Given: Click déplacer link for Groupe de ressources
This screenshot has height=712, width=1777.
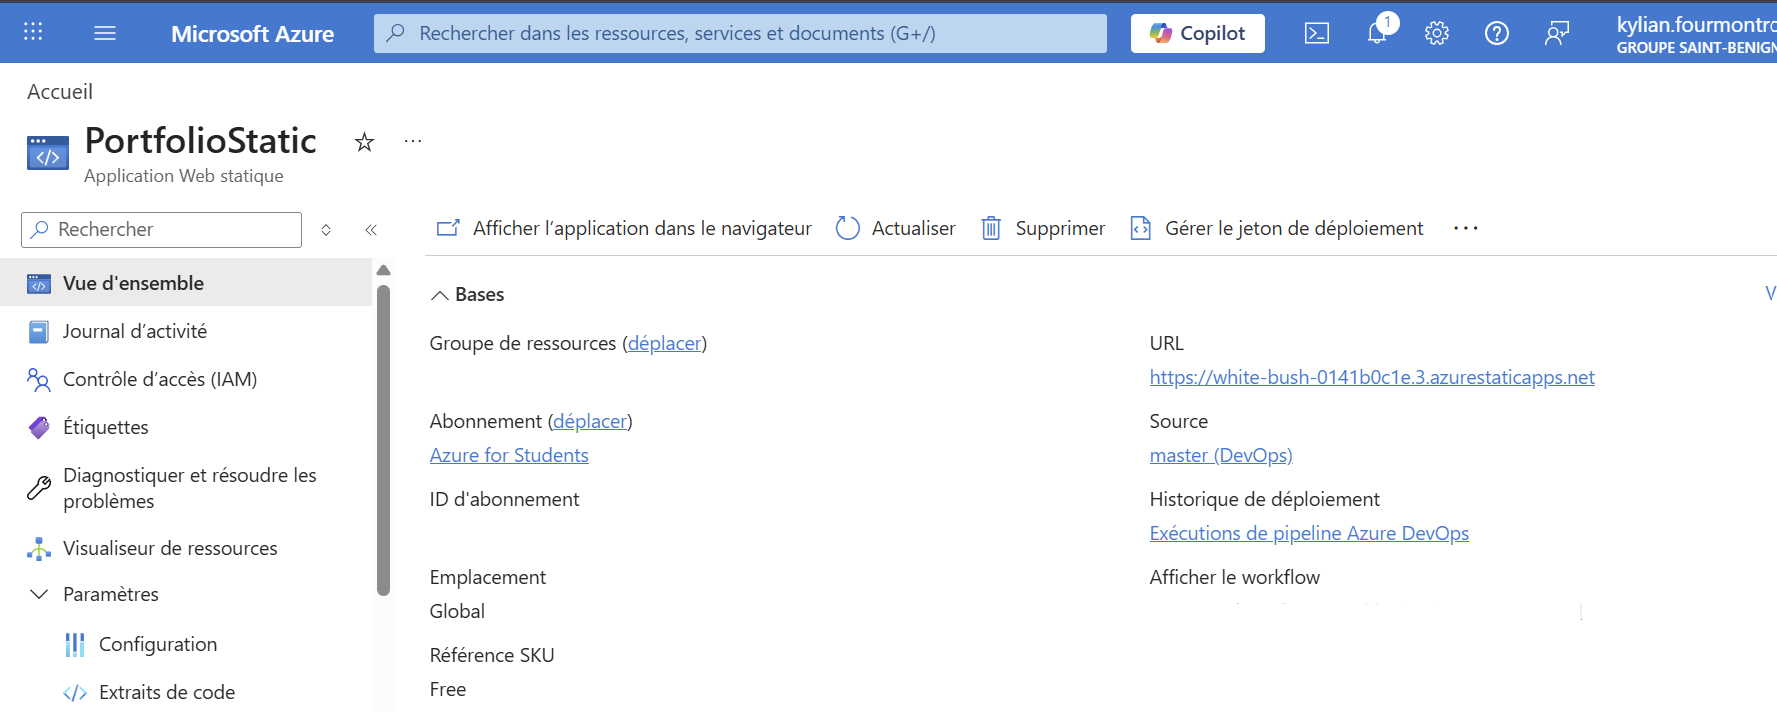Looking at the screenshot, I should (x=665, y=343).
